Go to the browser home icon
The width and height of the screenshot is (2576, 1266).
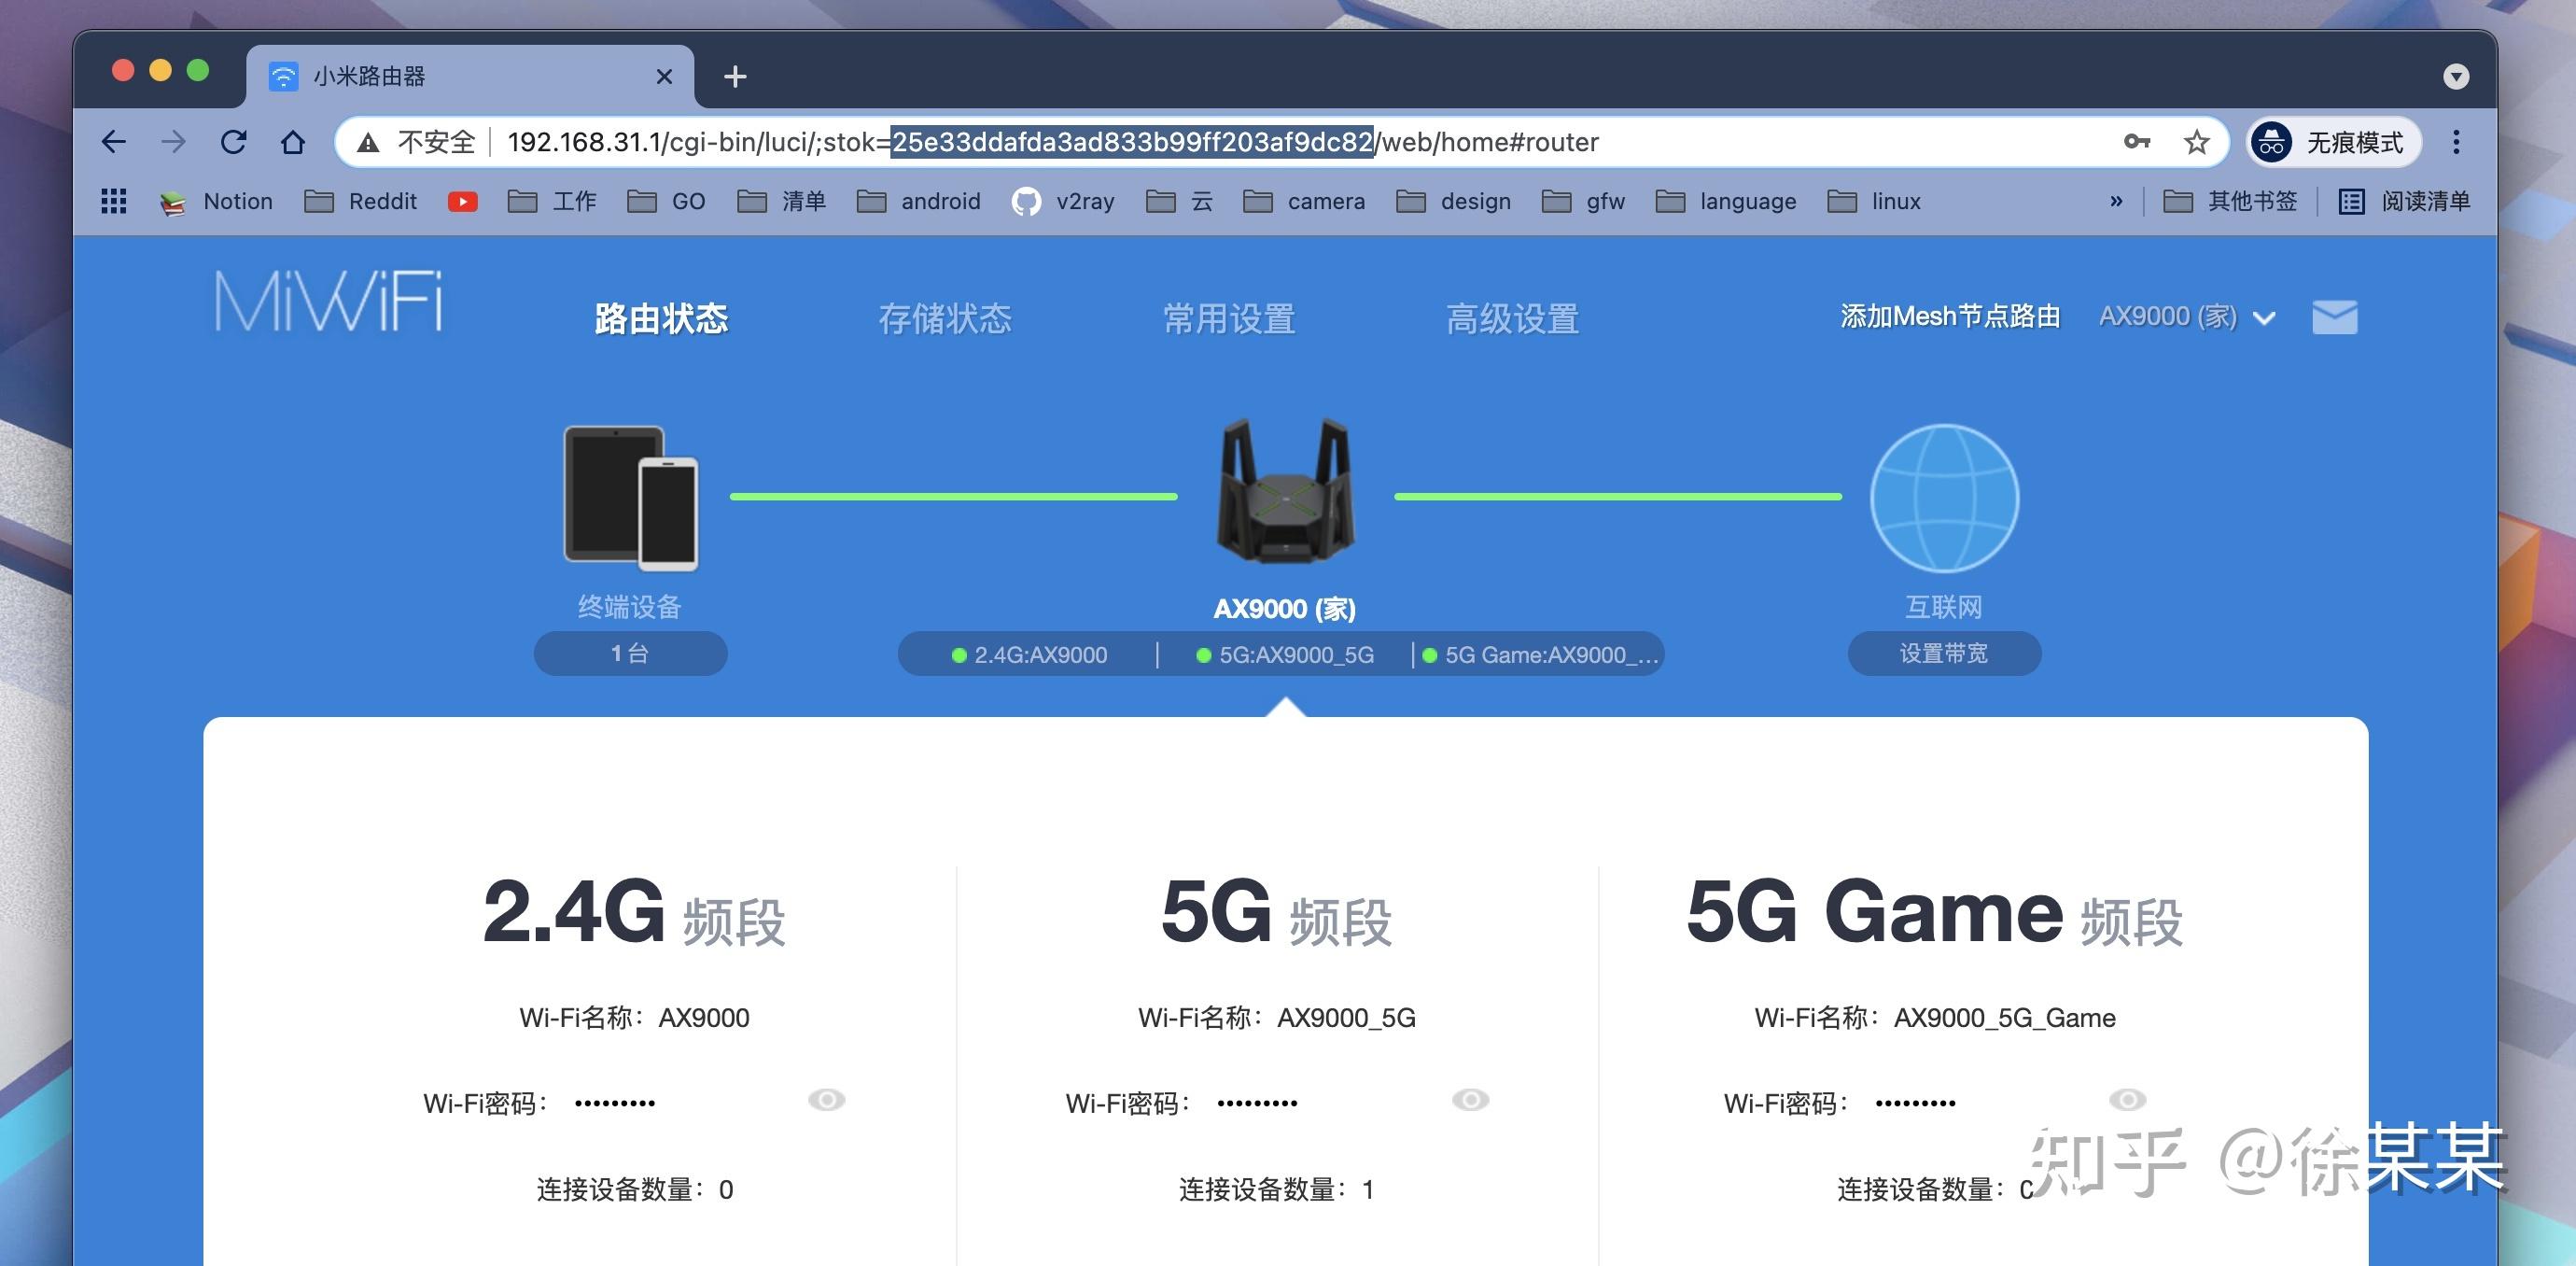click(293, 142)
